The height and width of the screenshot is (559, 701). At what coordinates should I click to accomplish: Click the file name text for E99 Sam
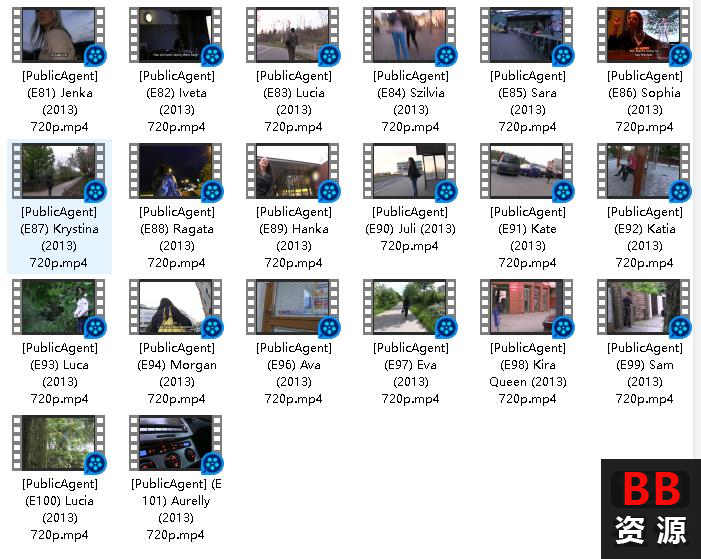[645, 373]
